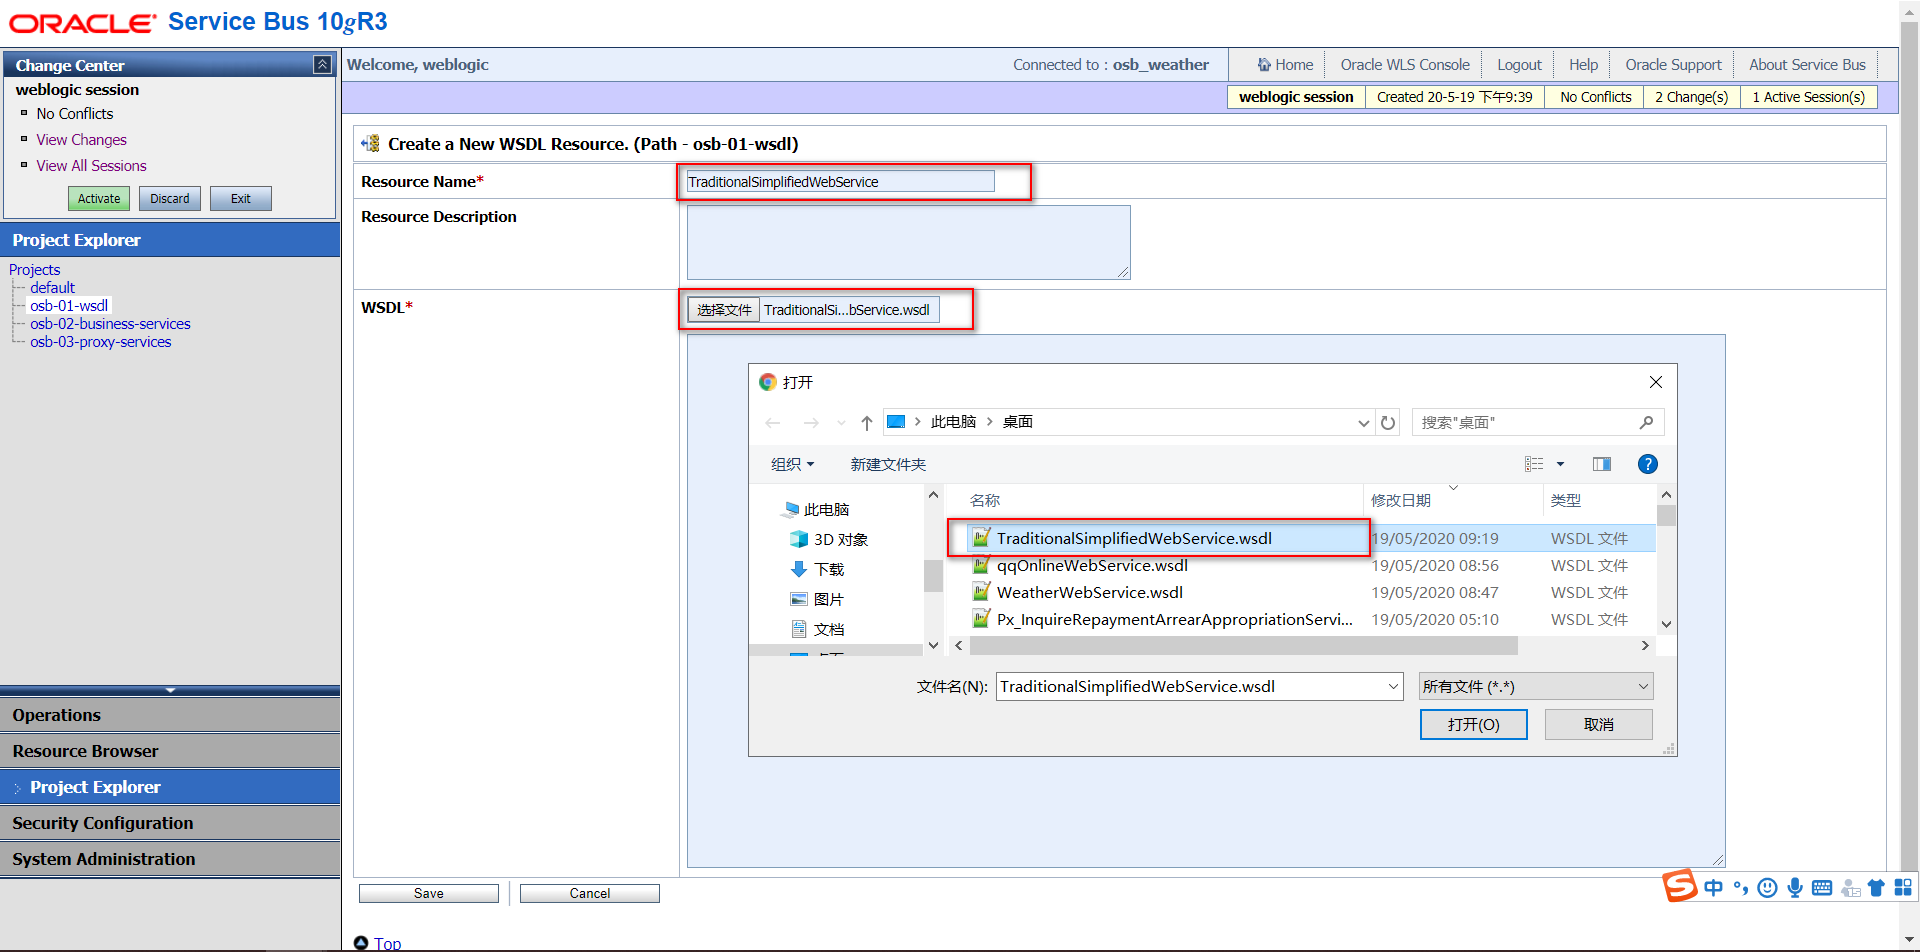Click the orange Sogou S logo icon
The width and height of the screenshot is (1920, 952).
(x=1679, y=886)
